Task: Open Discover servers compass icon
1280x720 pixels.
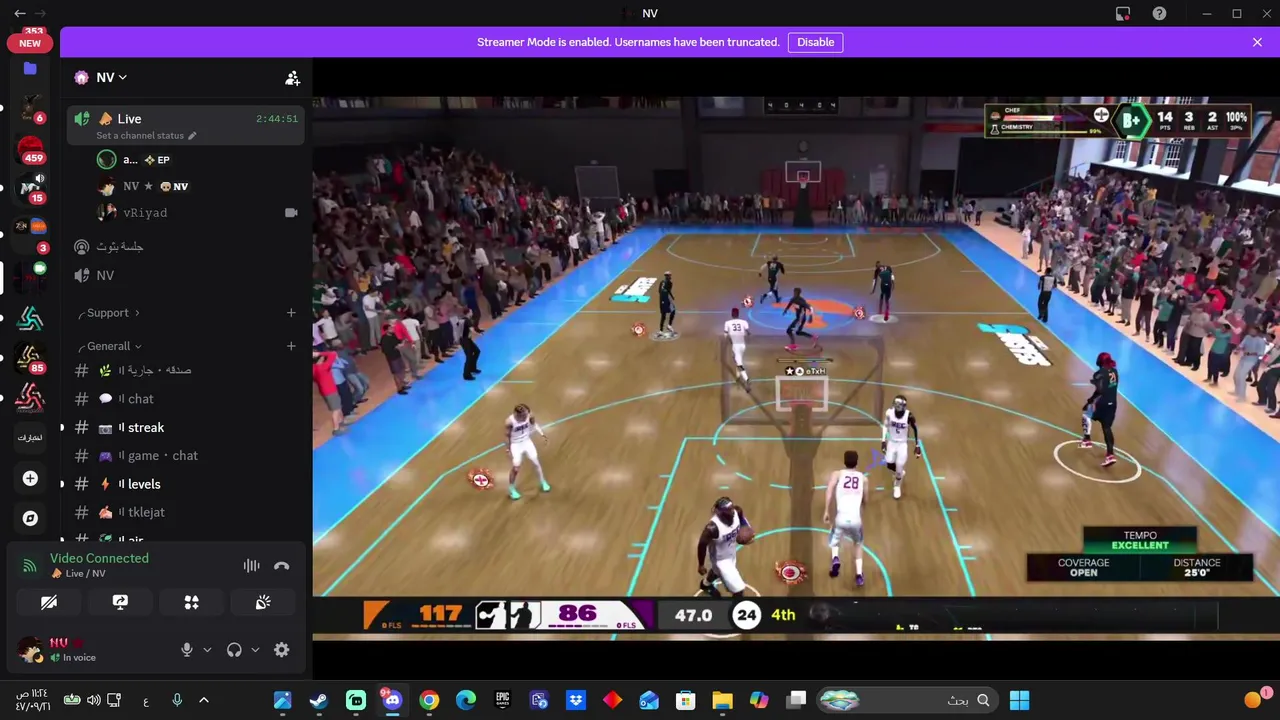Action: click(x=30, y=518)
